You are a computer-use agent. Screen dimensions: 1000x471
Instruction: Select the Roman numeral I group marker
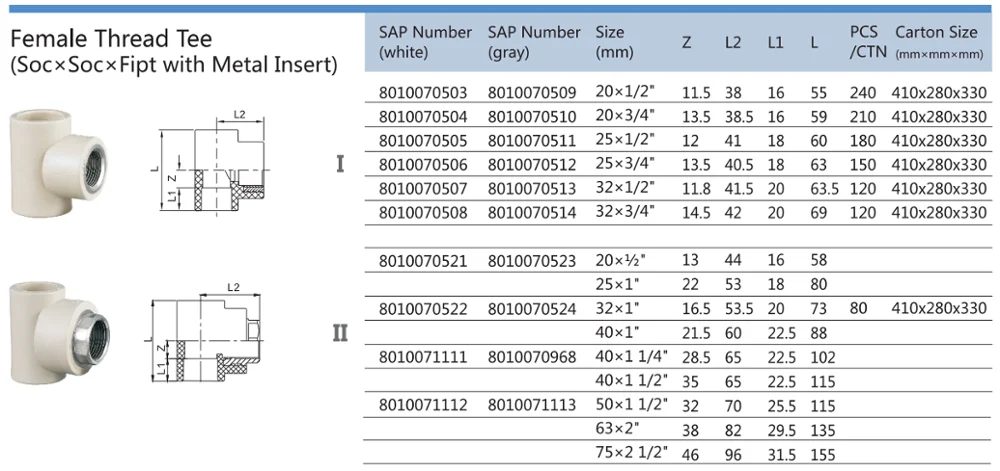tap(340, 162)
